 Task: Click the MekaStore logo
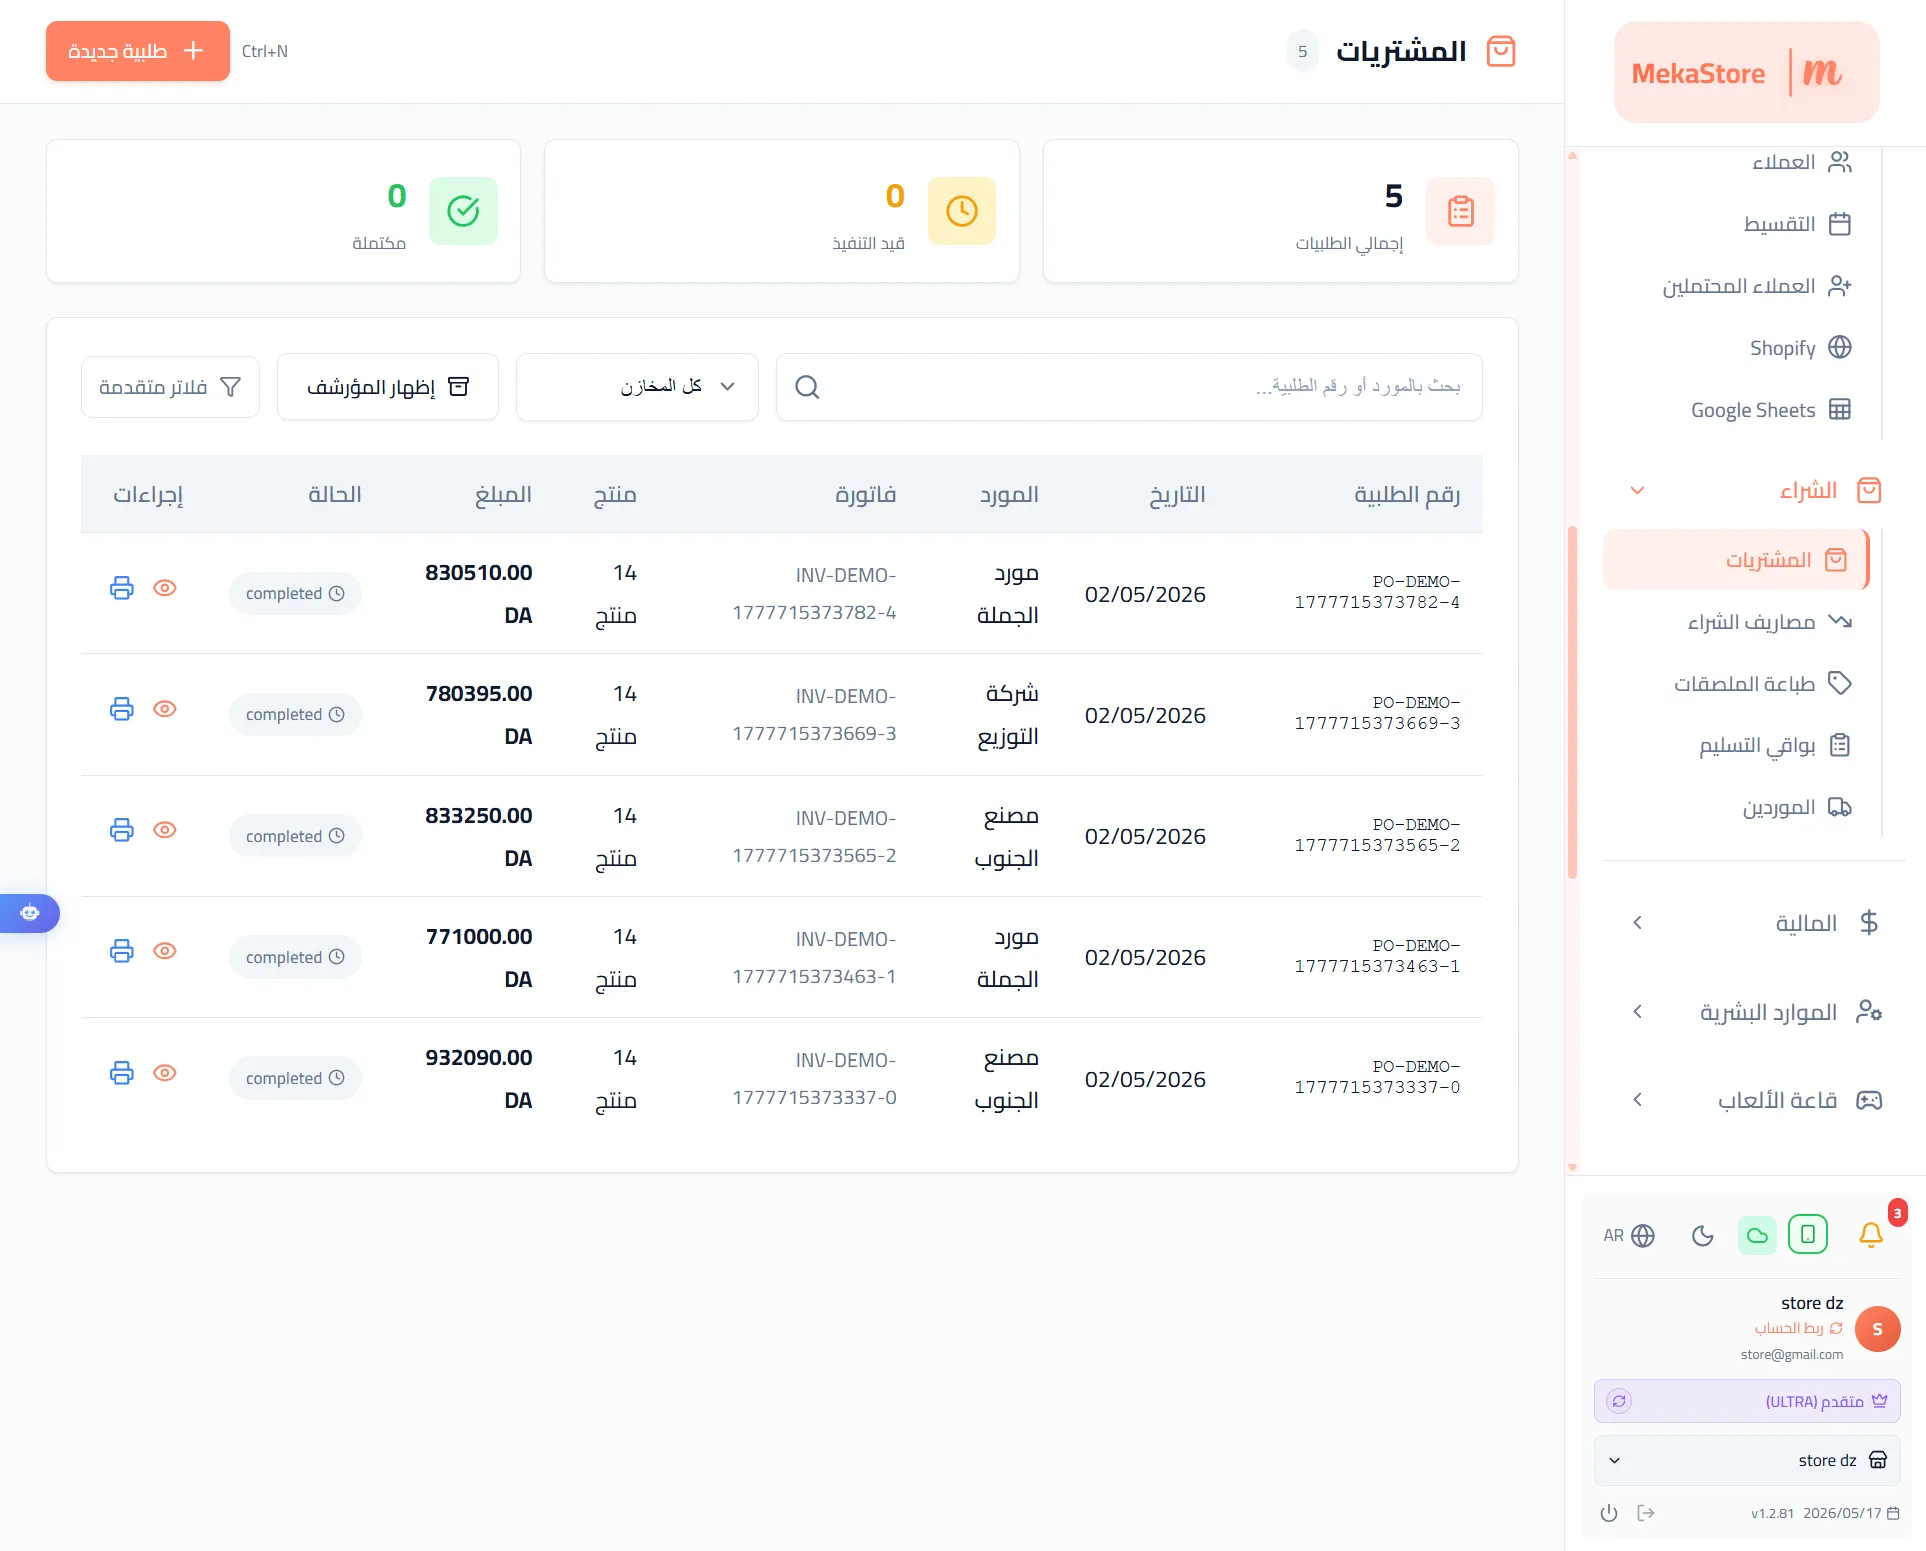pos(1746,72)
